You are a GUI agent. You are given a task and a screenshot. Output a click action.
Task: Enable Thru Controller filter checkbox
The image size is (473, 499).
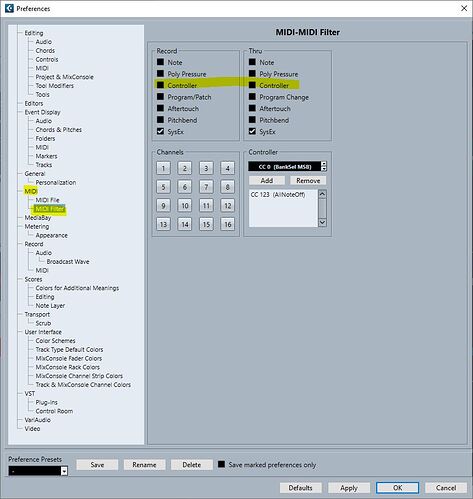pos(252,85)
